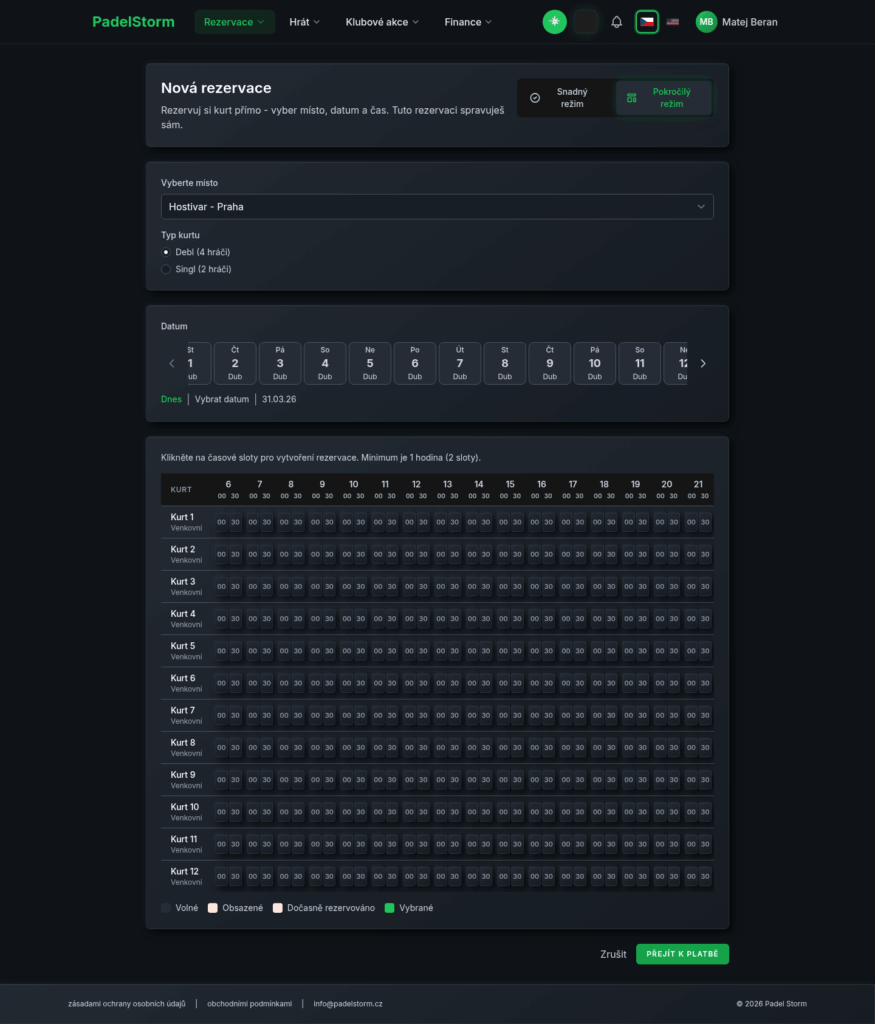
Task: Select Friday 10 Dub date
Action: 594,364
